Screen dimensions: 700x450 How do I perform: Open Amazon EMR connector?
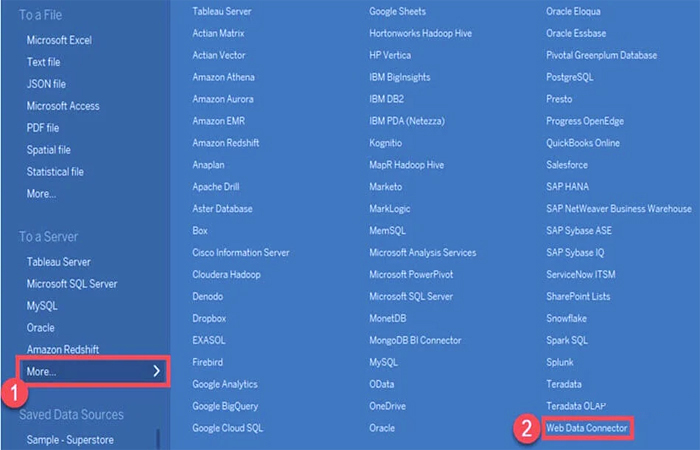218,121
